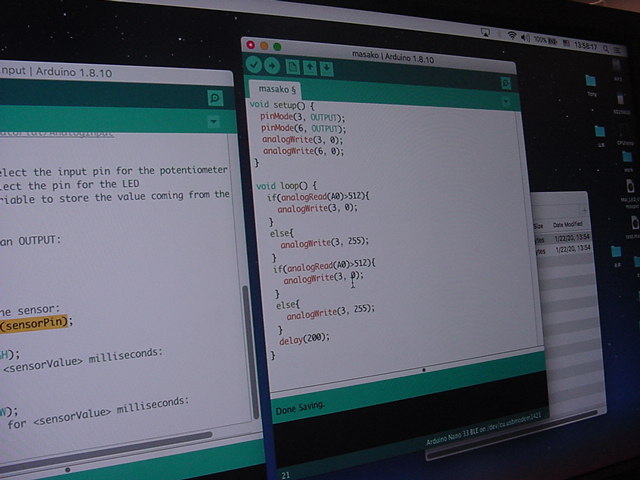Click the AnalogInput window vertical scrollbar
Screen dimensions: 640x480
(x=249, y=351)
